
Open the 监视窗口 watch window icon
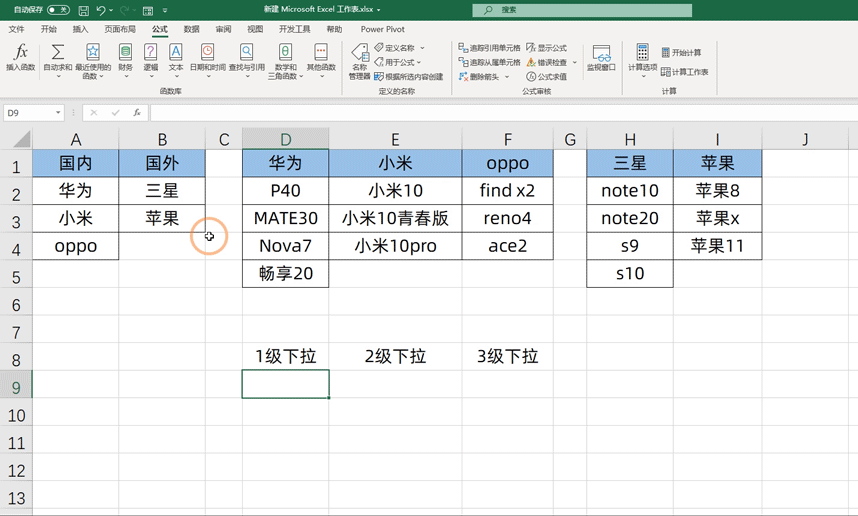(x=601, y=54)
